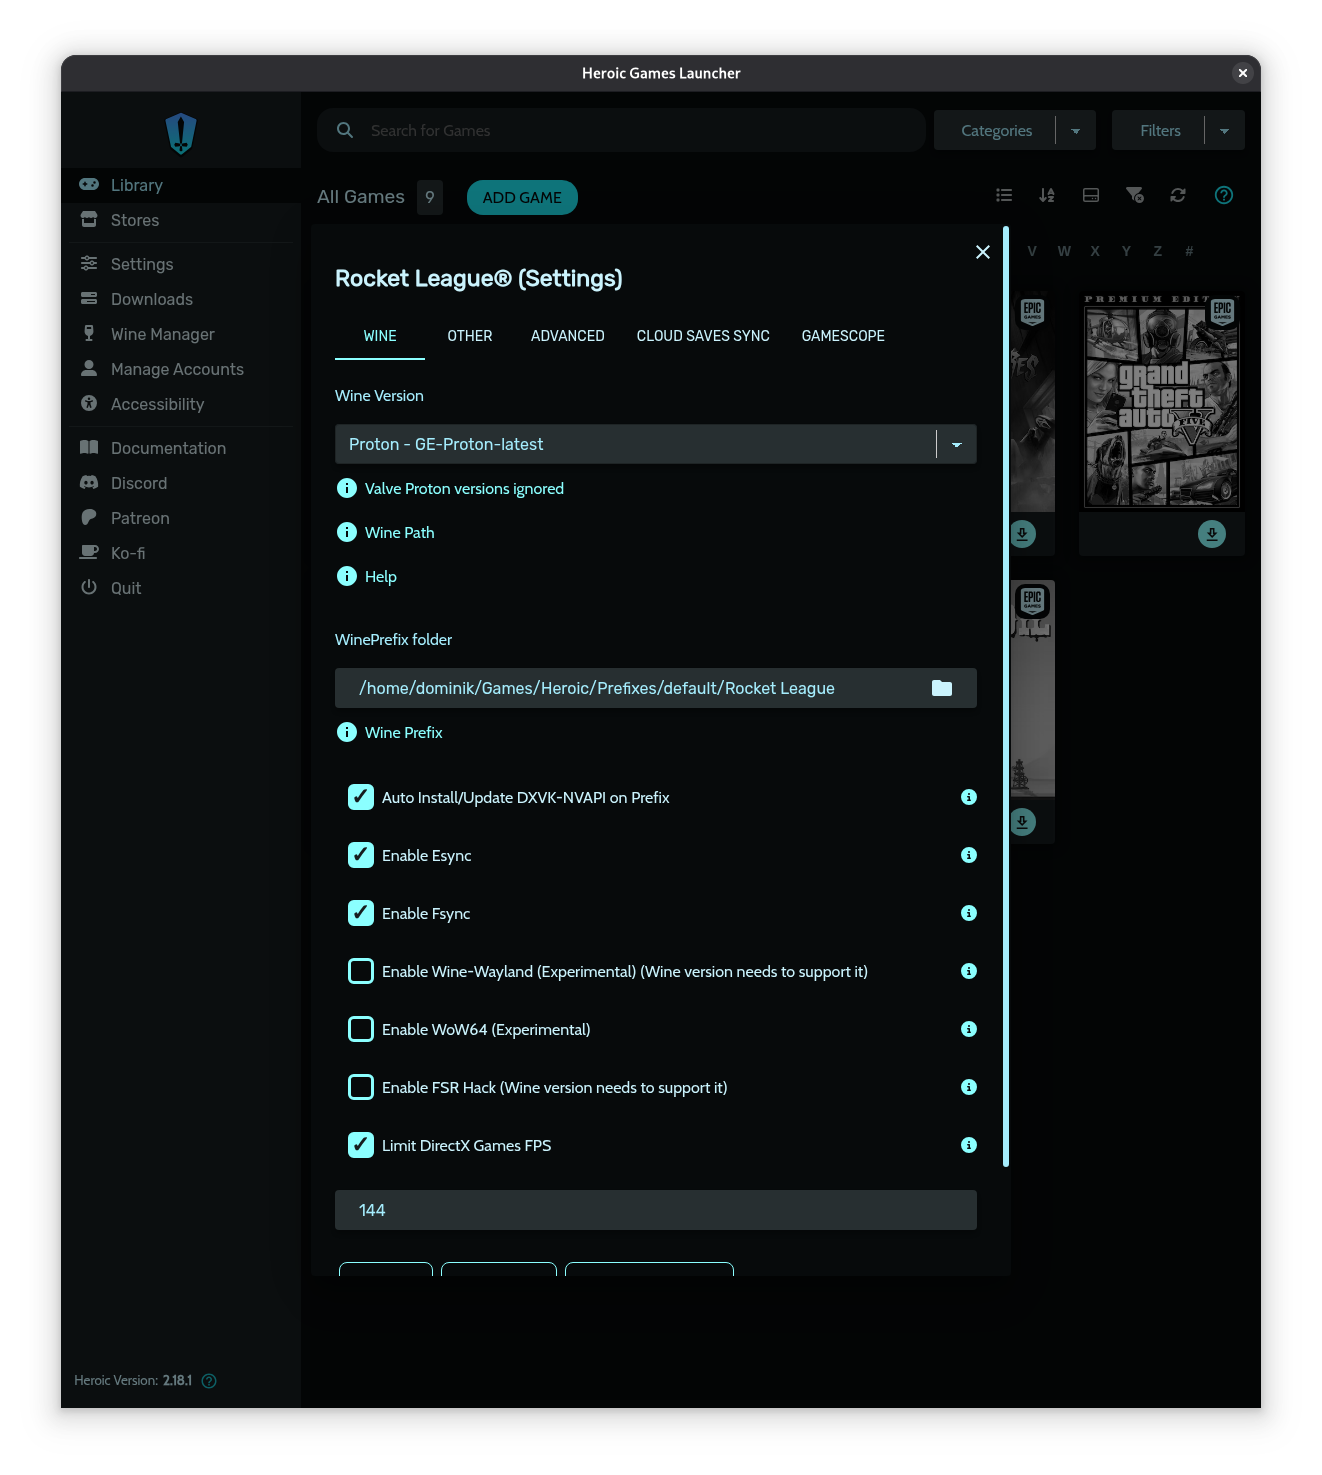The image size is (1322, 1475).
Task: Enable Wine-Wayland (Experimental) checkbox
Action: click(x=361, y=971)
